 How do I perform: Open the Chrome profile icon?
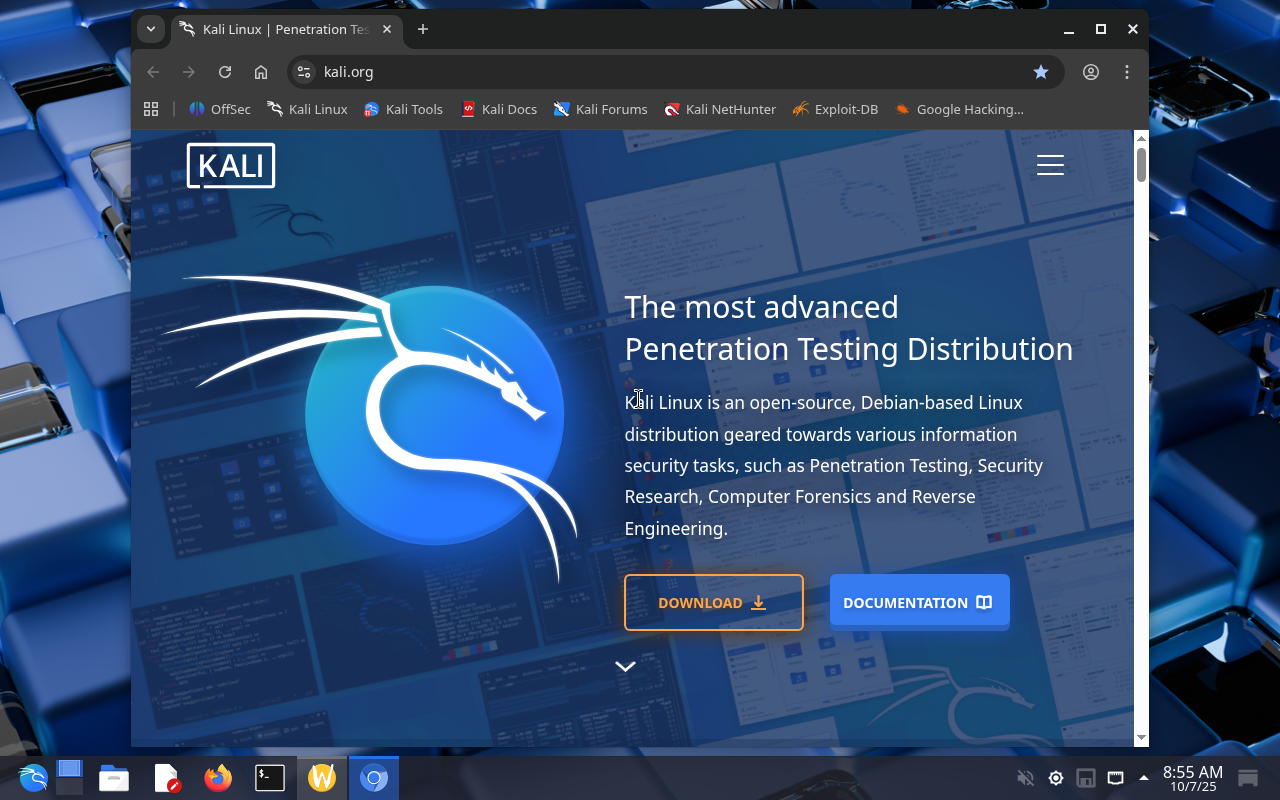click(x=1091, y=72)
